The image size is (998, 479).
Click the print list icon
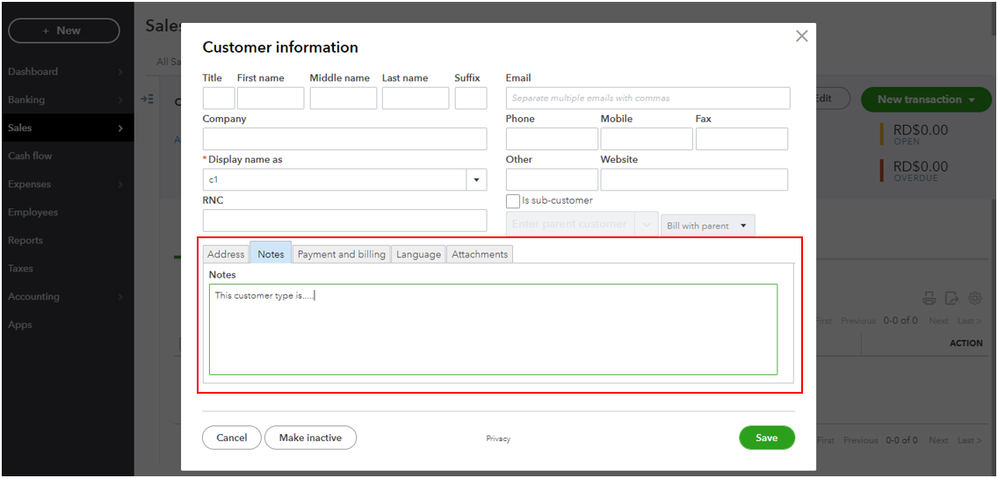pyautogui.click(x=929, y=298)
